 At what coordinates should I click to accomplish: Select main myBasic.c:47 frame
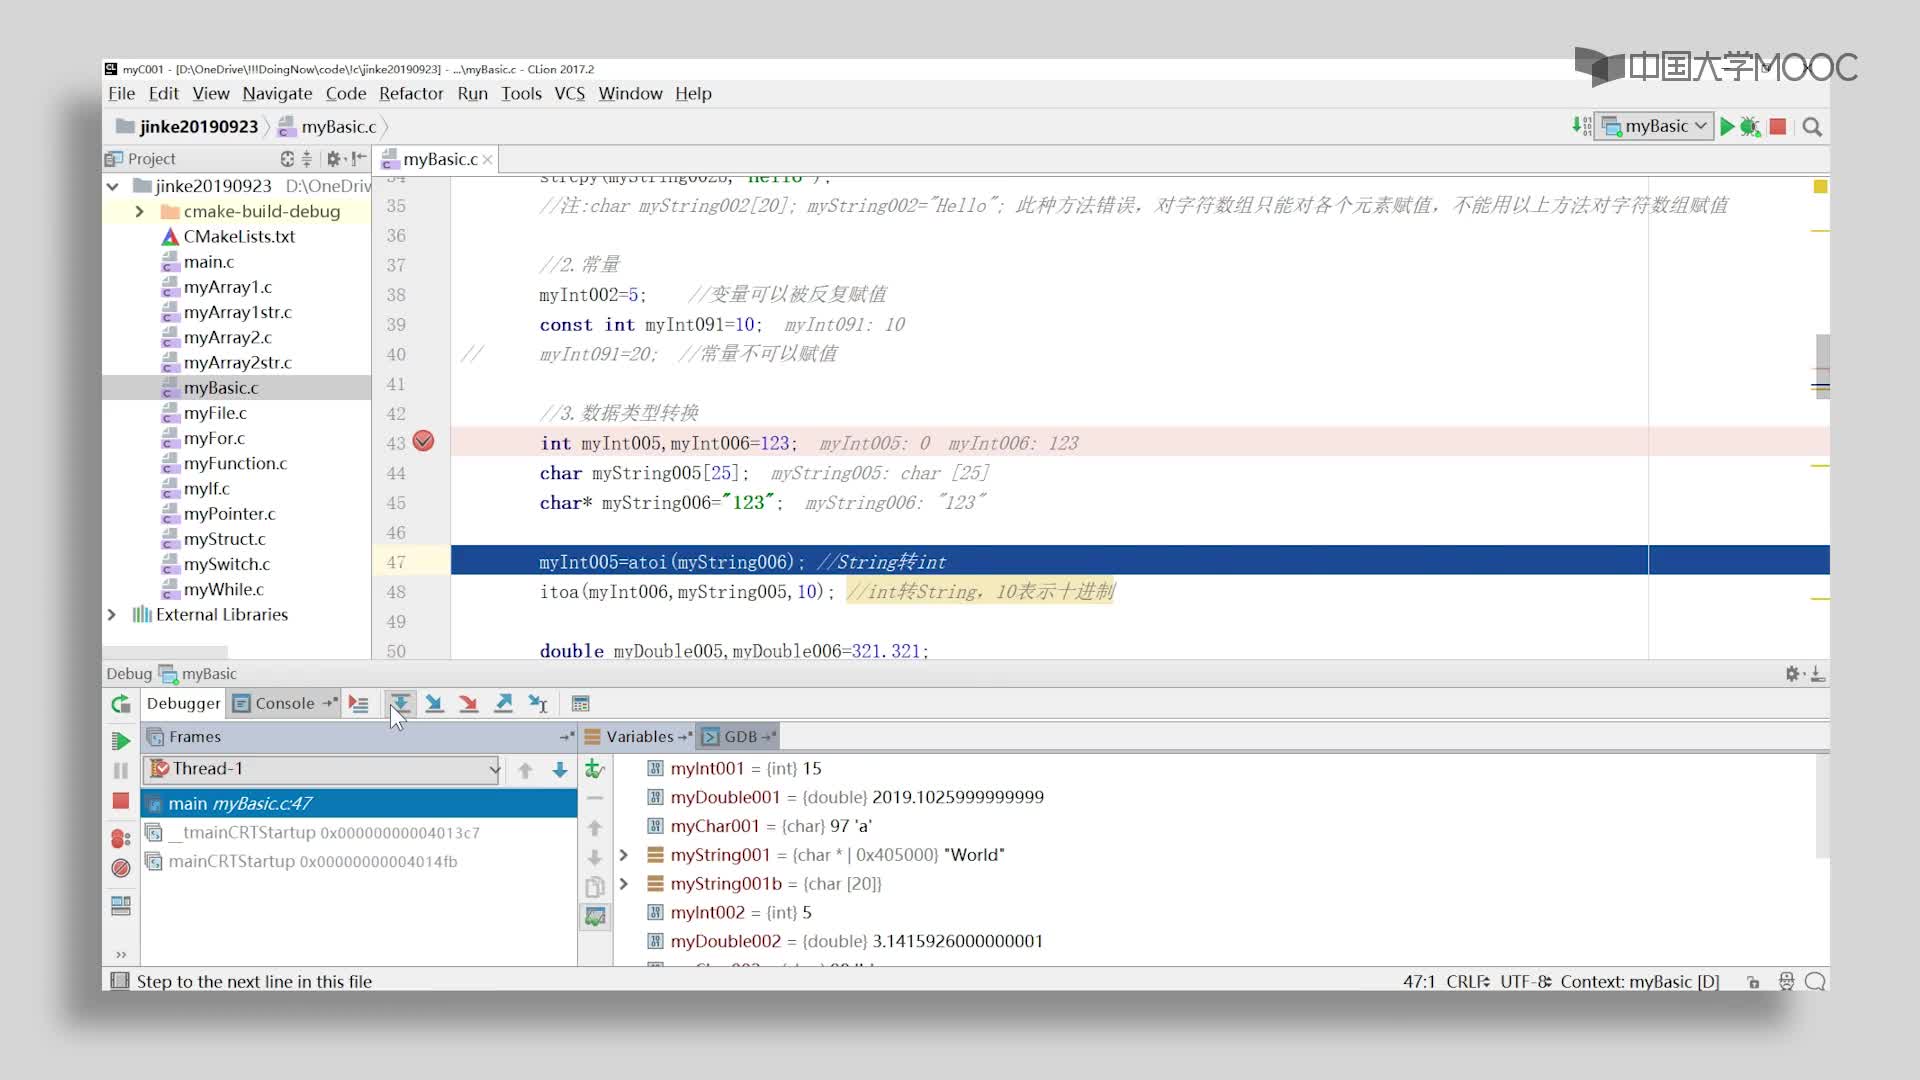point(359,804)
